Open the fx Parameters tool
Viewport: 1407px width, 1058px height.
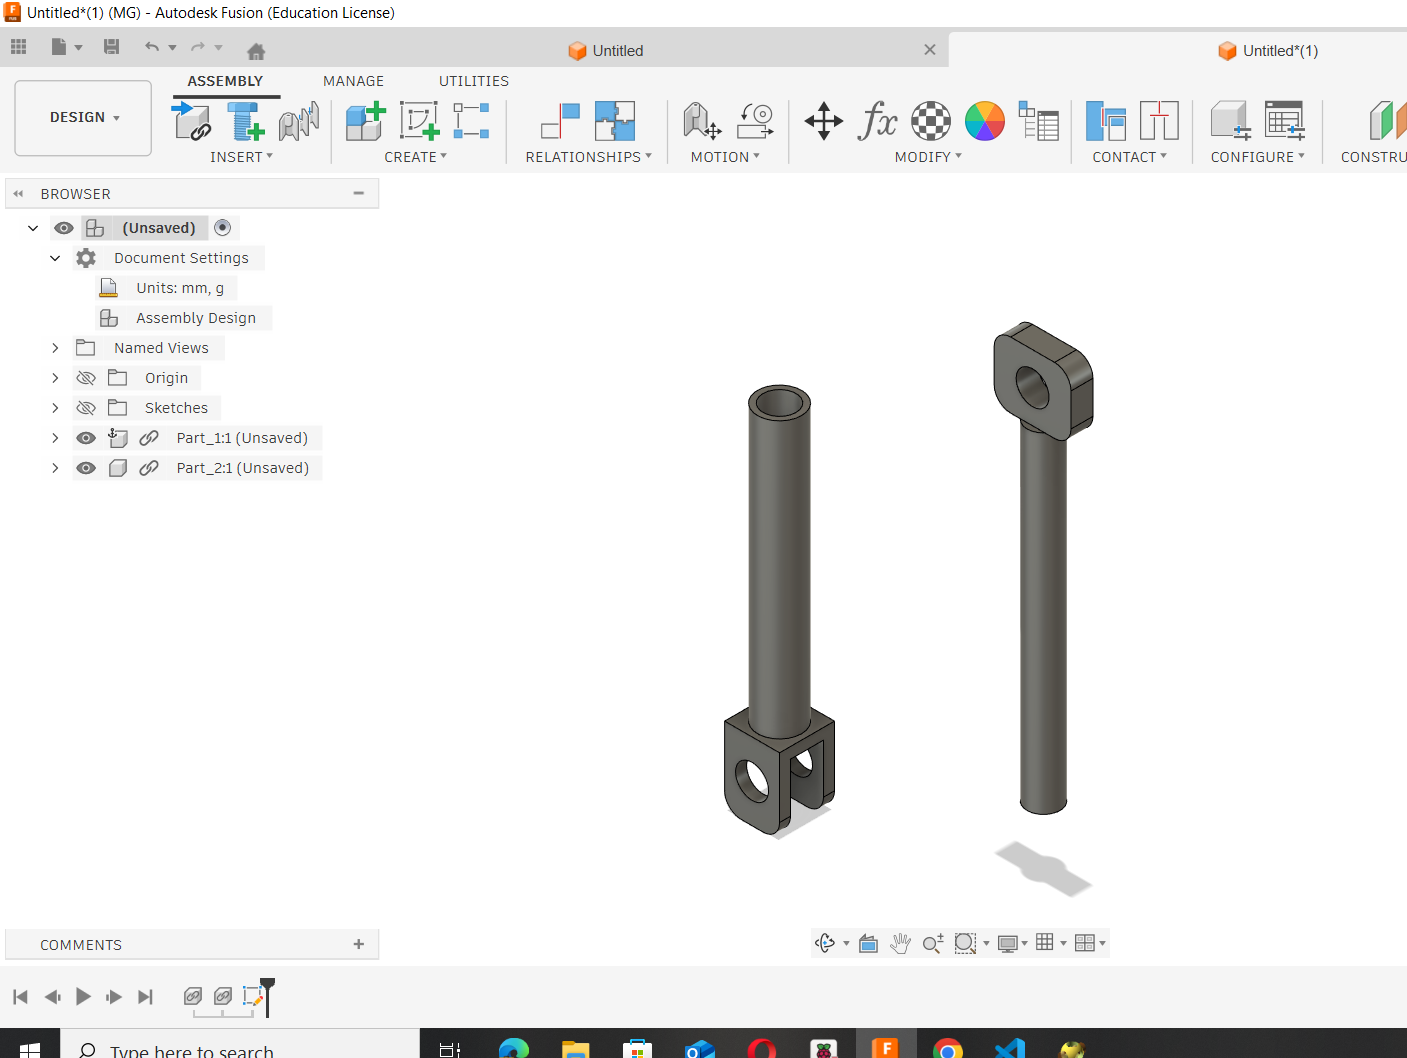[x=877, y=121]
